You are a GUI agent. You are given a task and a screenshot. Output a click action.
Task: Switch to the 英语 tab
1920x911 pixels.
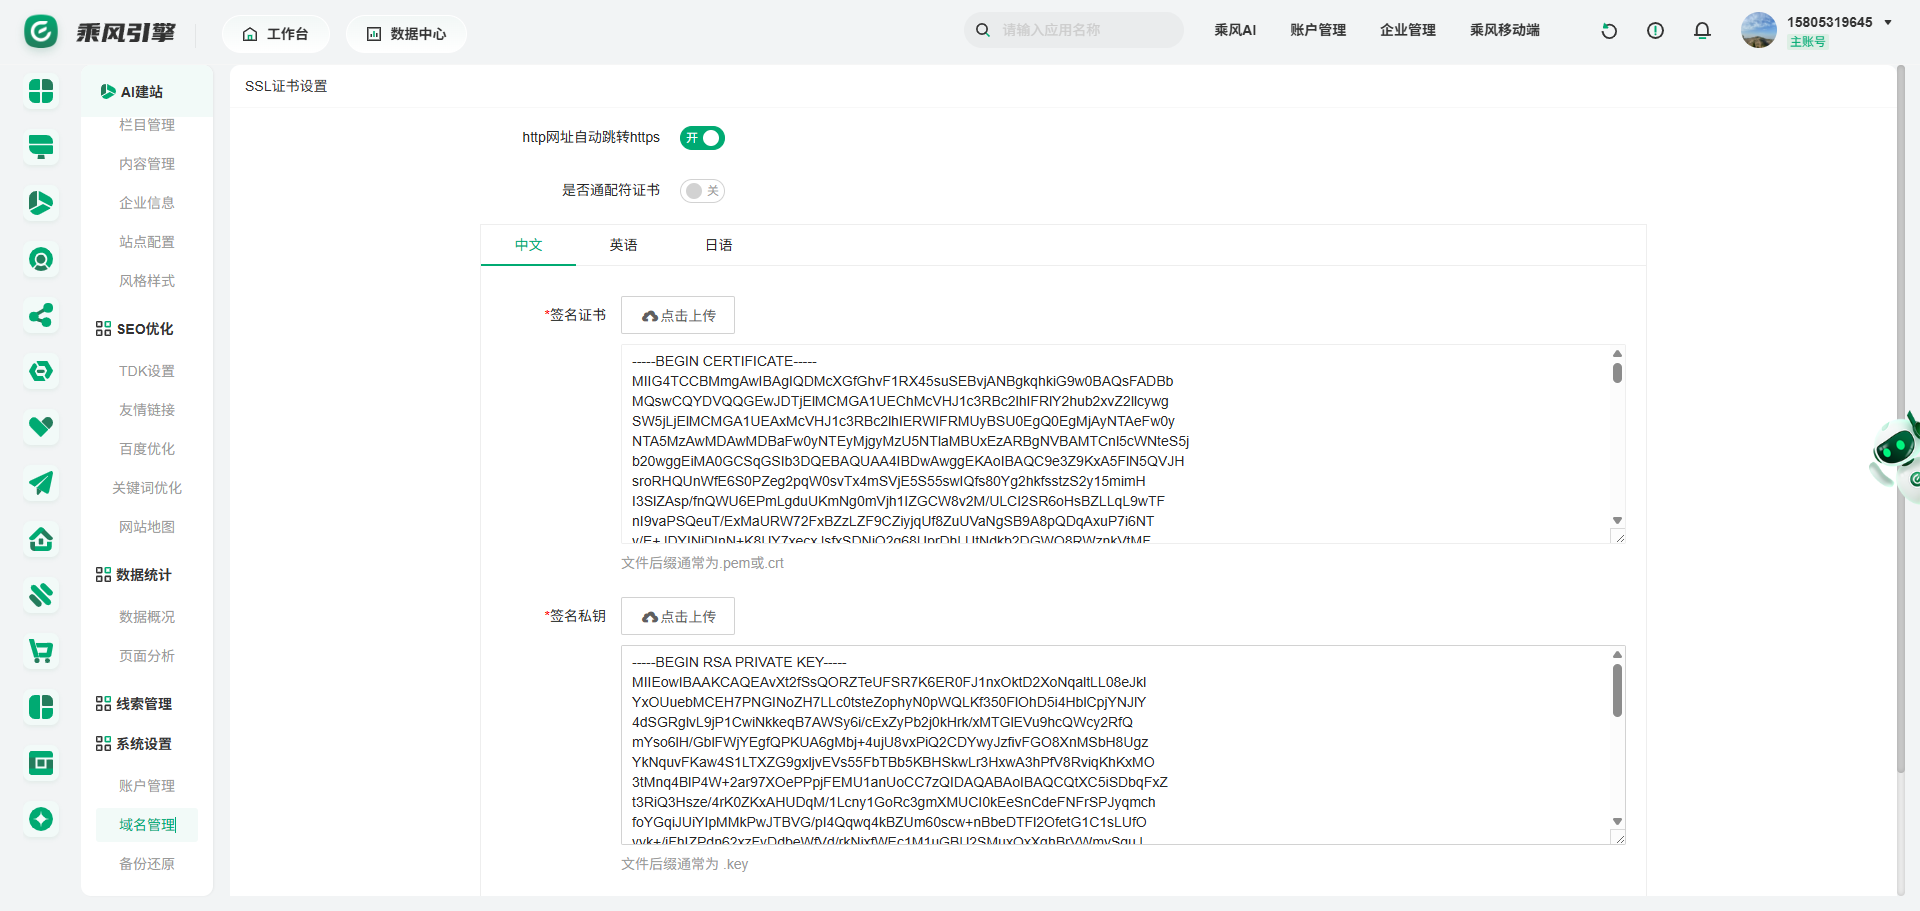coord(623,245)
